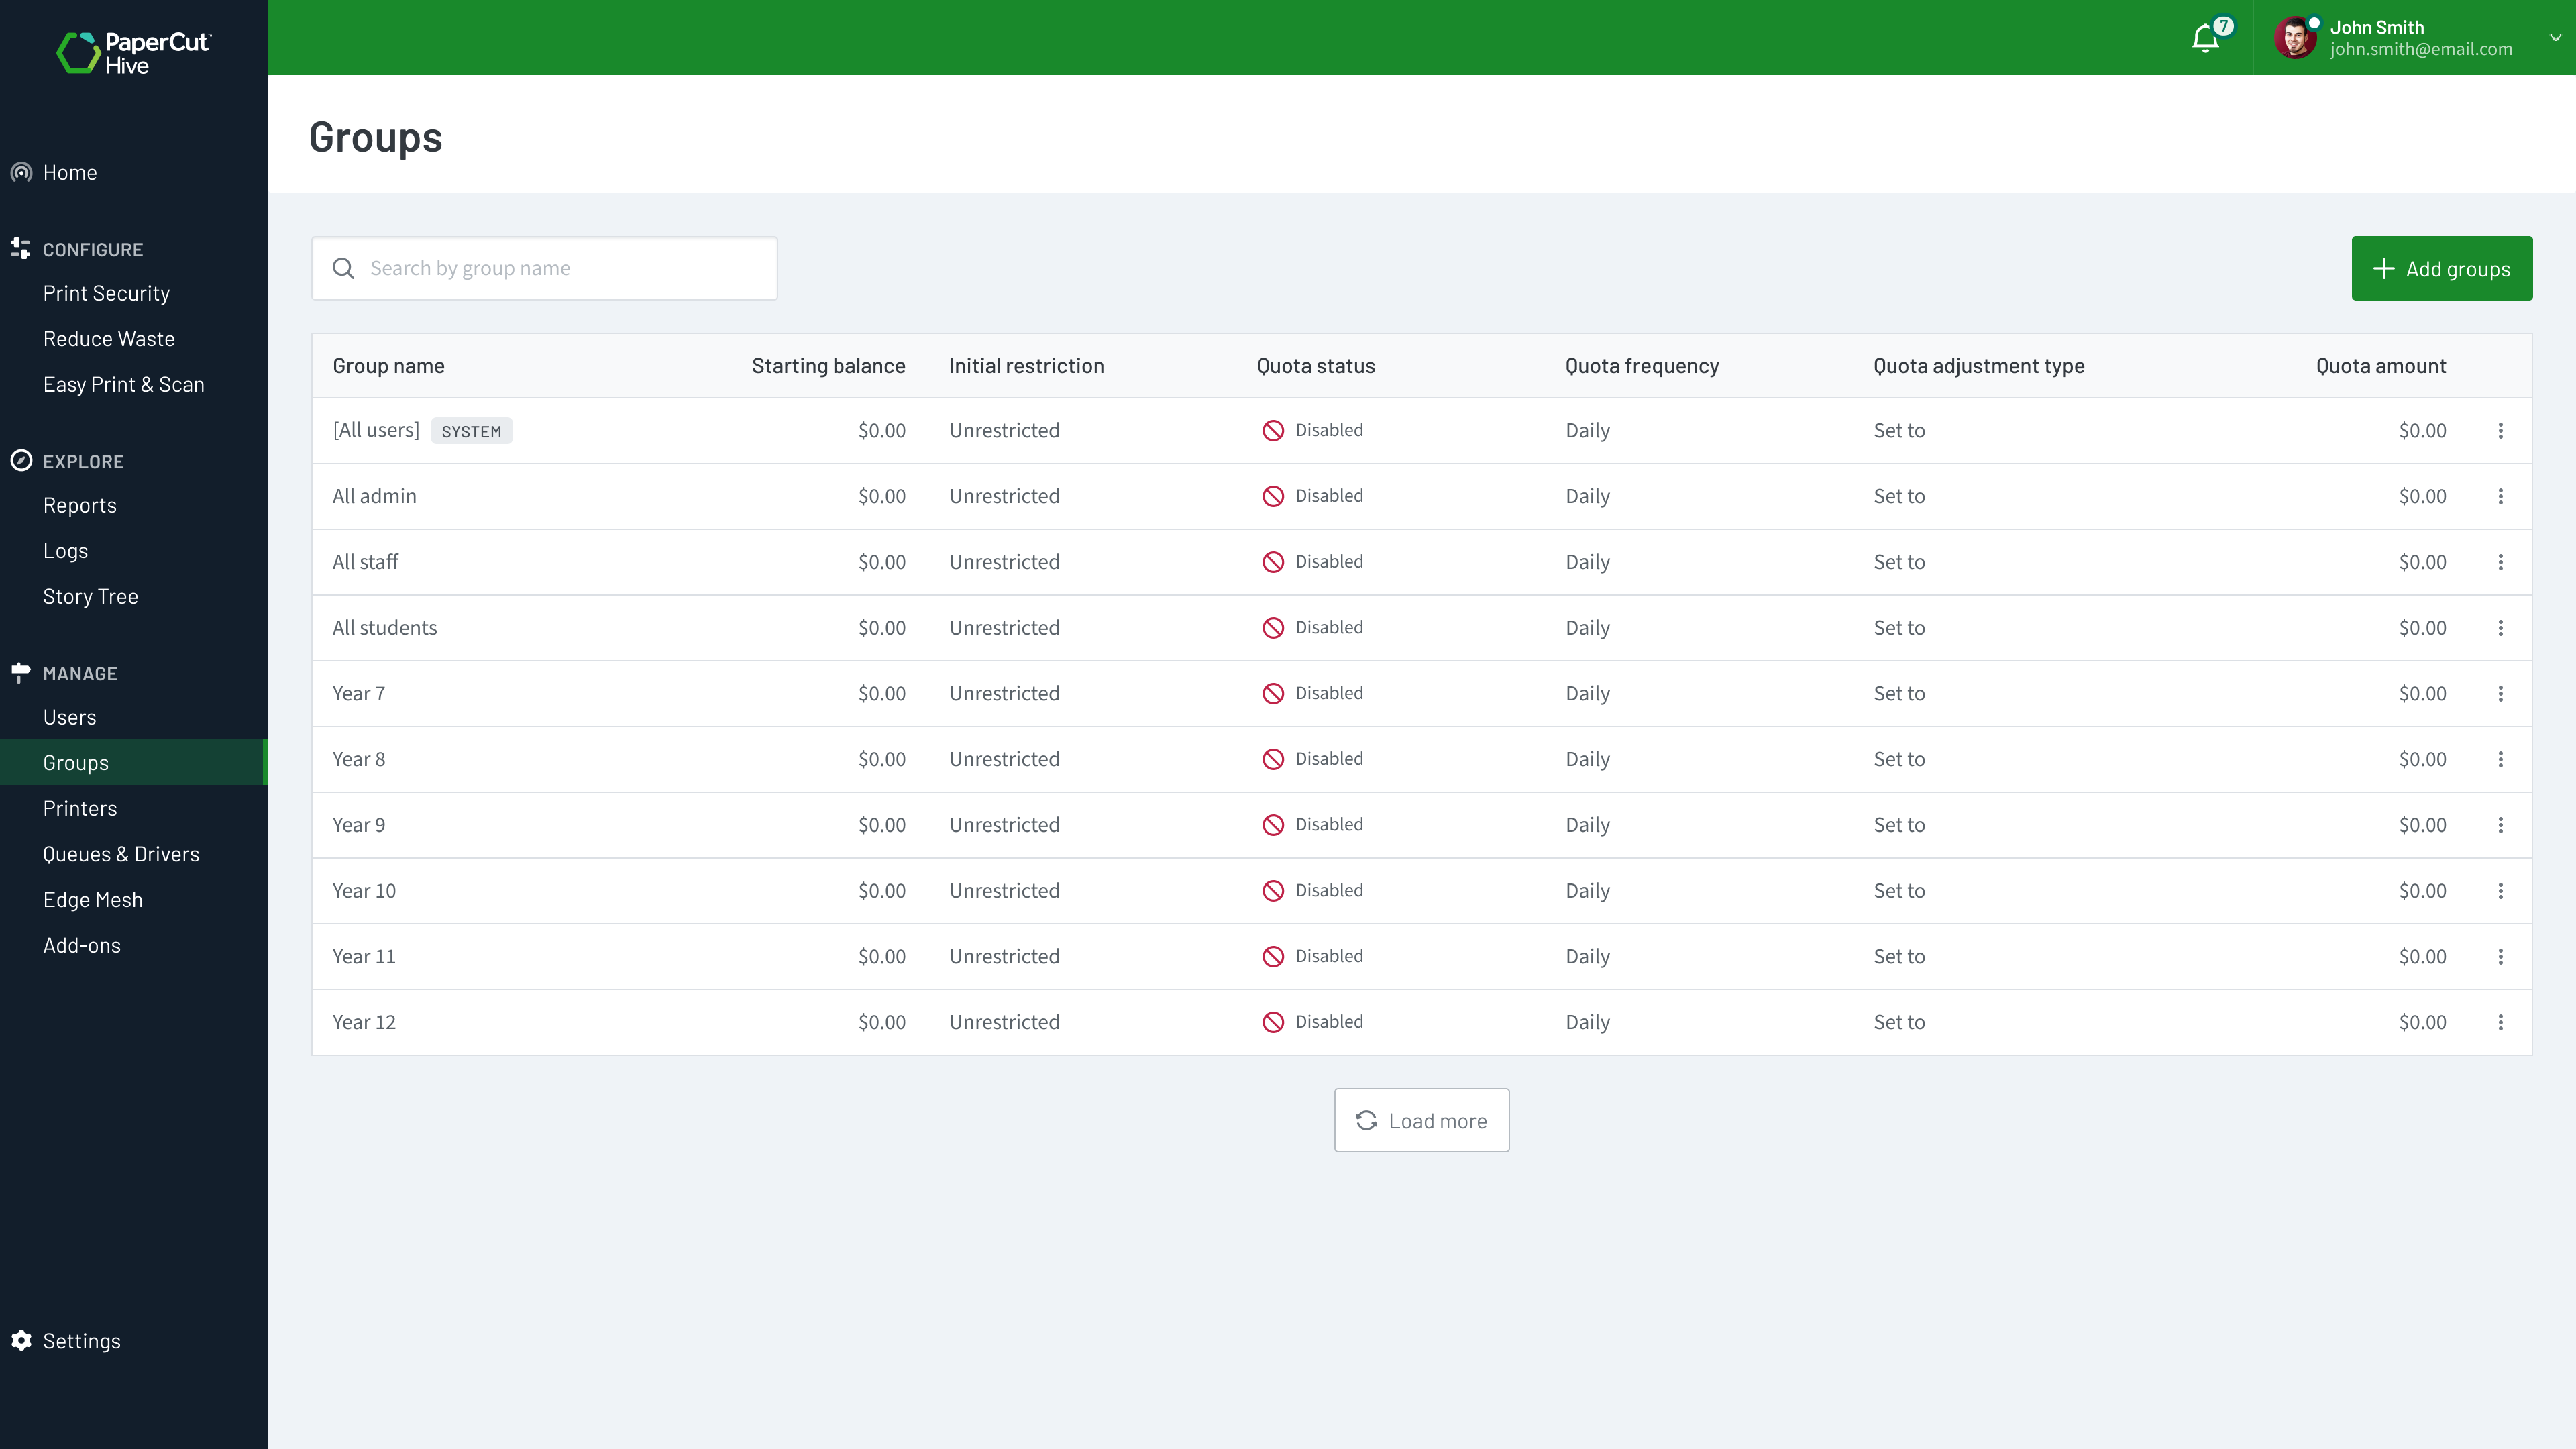Click the Add groups button
Screen dimensions: 2576x1449
point(2442,268)
